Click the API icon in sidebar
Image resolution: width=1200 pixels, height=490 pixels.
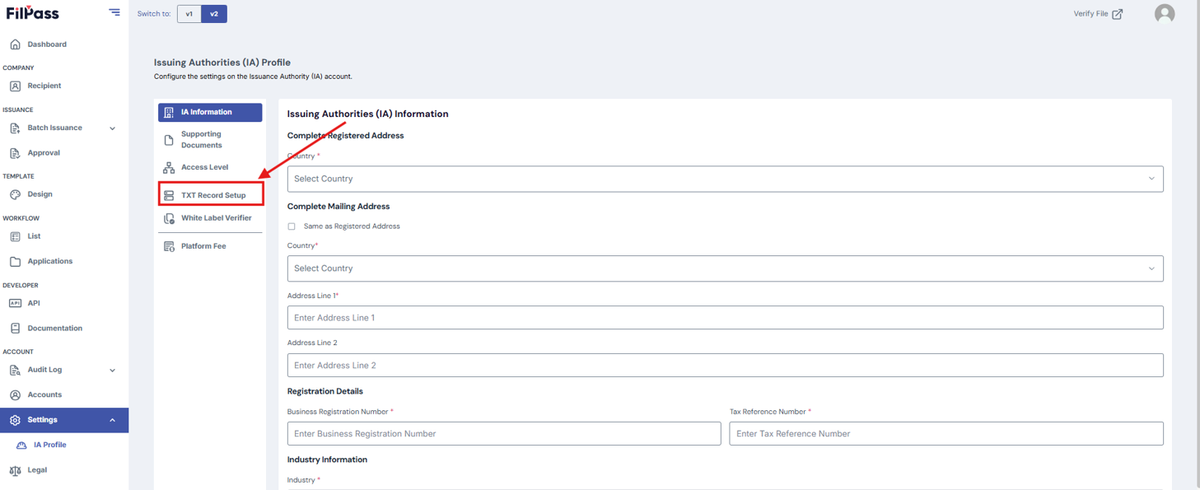pos(15,303)
